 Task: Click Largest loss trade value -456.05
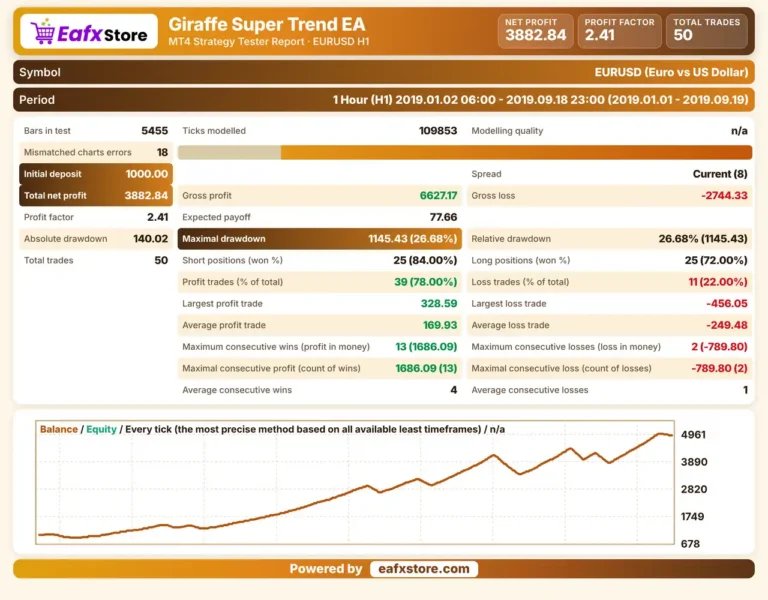click(727, 303)
